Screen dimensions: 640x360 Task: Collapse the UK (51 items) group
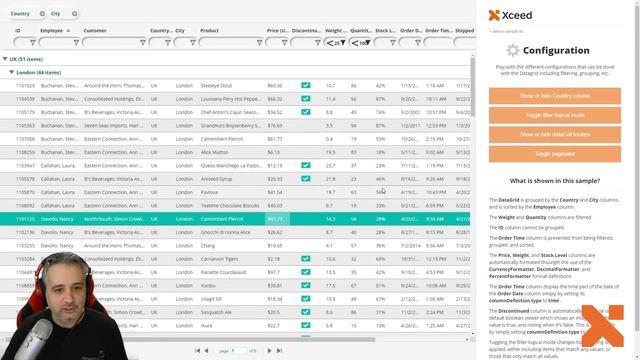(x=5, y=59)
